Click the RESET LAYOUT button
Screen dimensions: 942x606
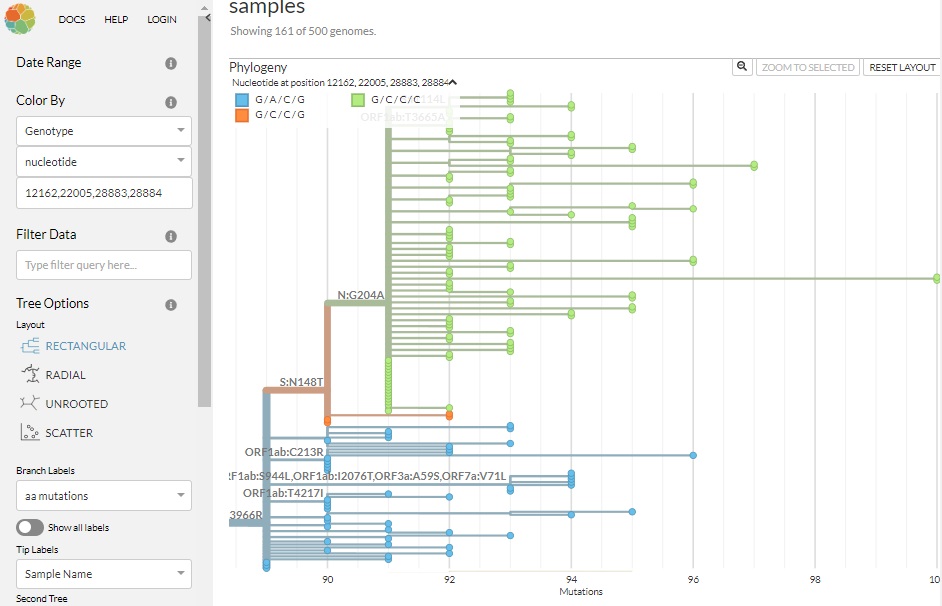[x=902, y=66]
